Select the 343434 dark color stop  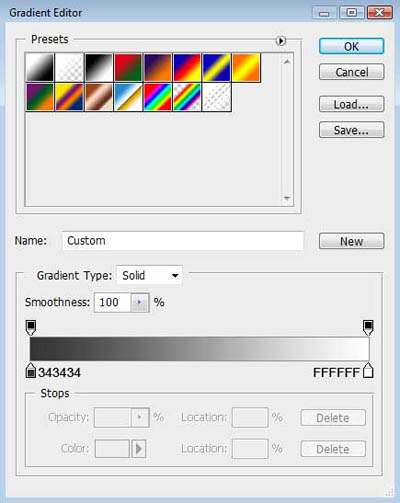[31, 371]
